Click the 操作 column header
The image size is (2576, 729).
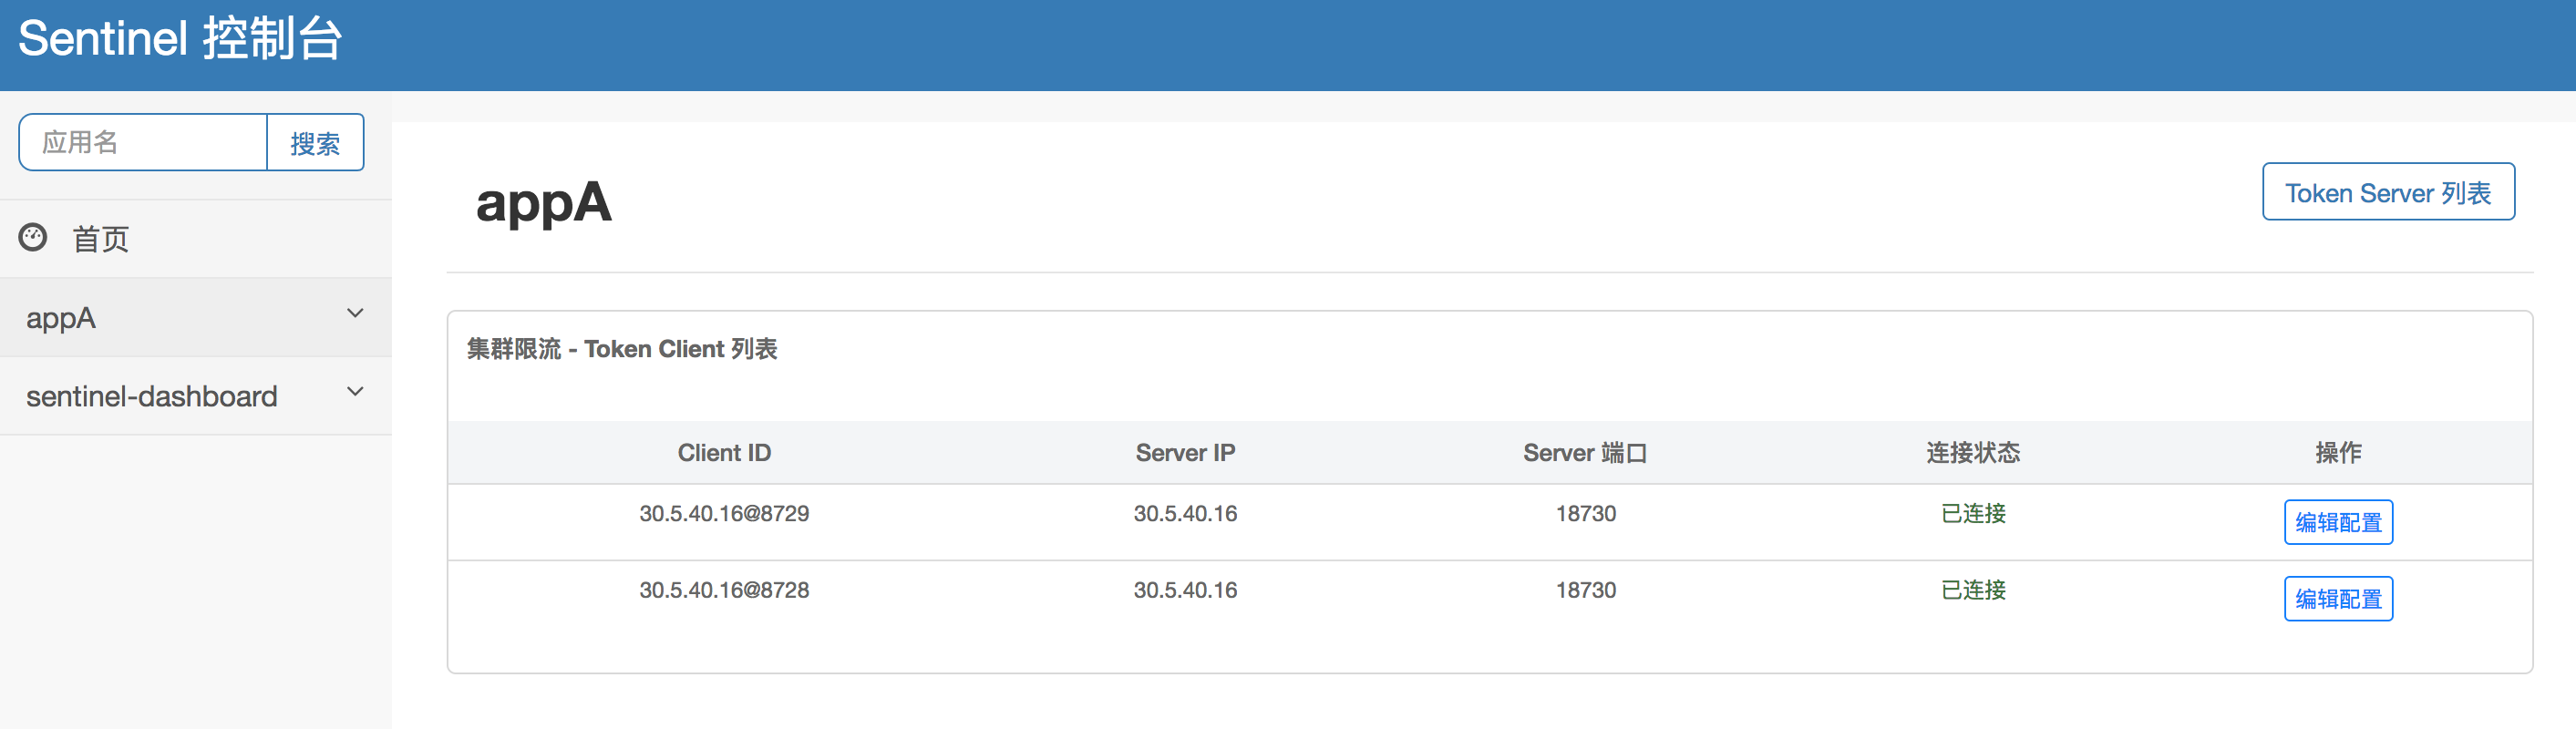[2338, 453]
